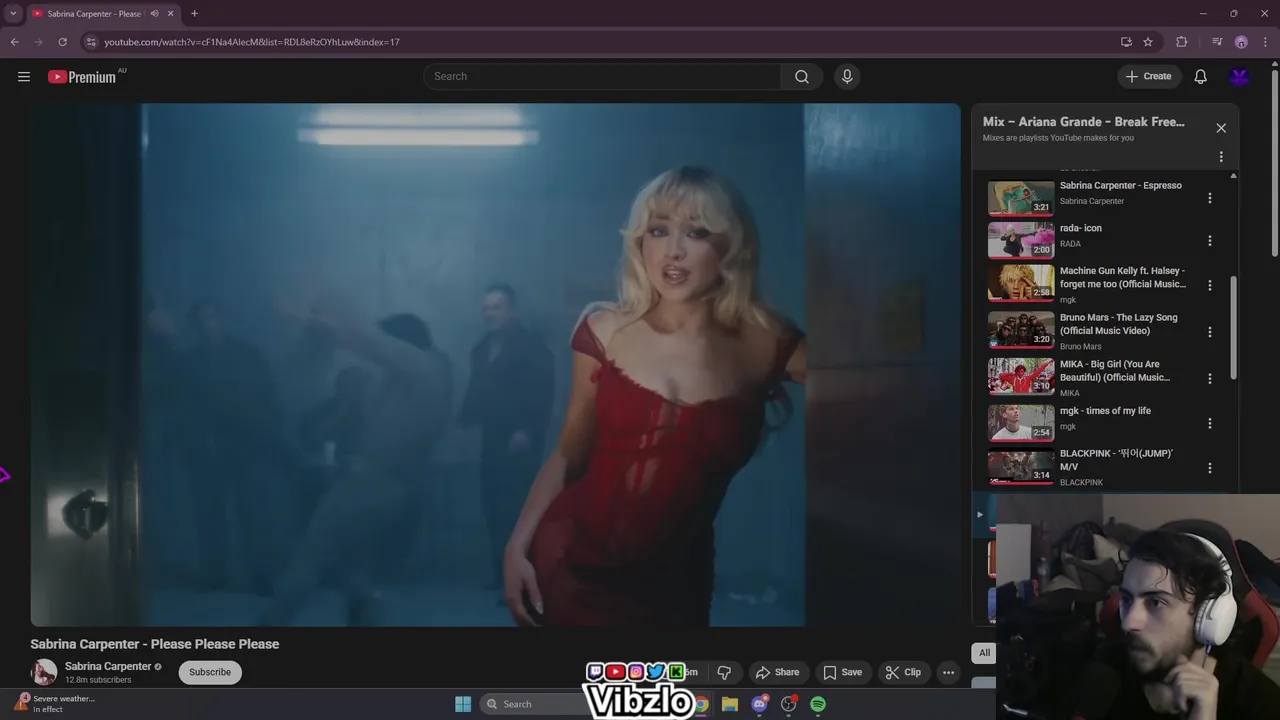Open more actions ellipsis under the video
Viewport: 1280px width, 720px height.
coord(948,672)
